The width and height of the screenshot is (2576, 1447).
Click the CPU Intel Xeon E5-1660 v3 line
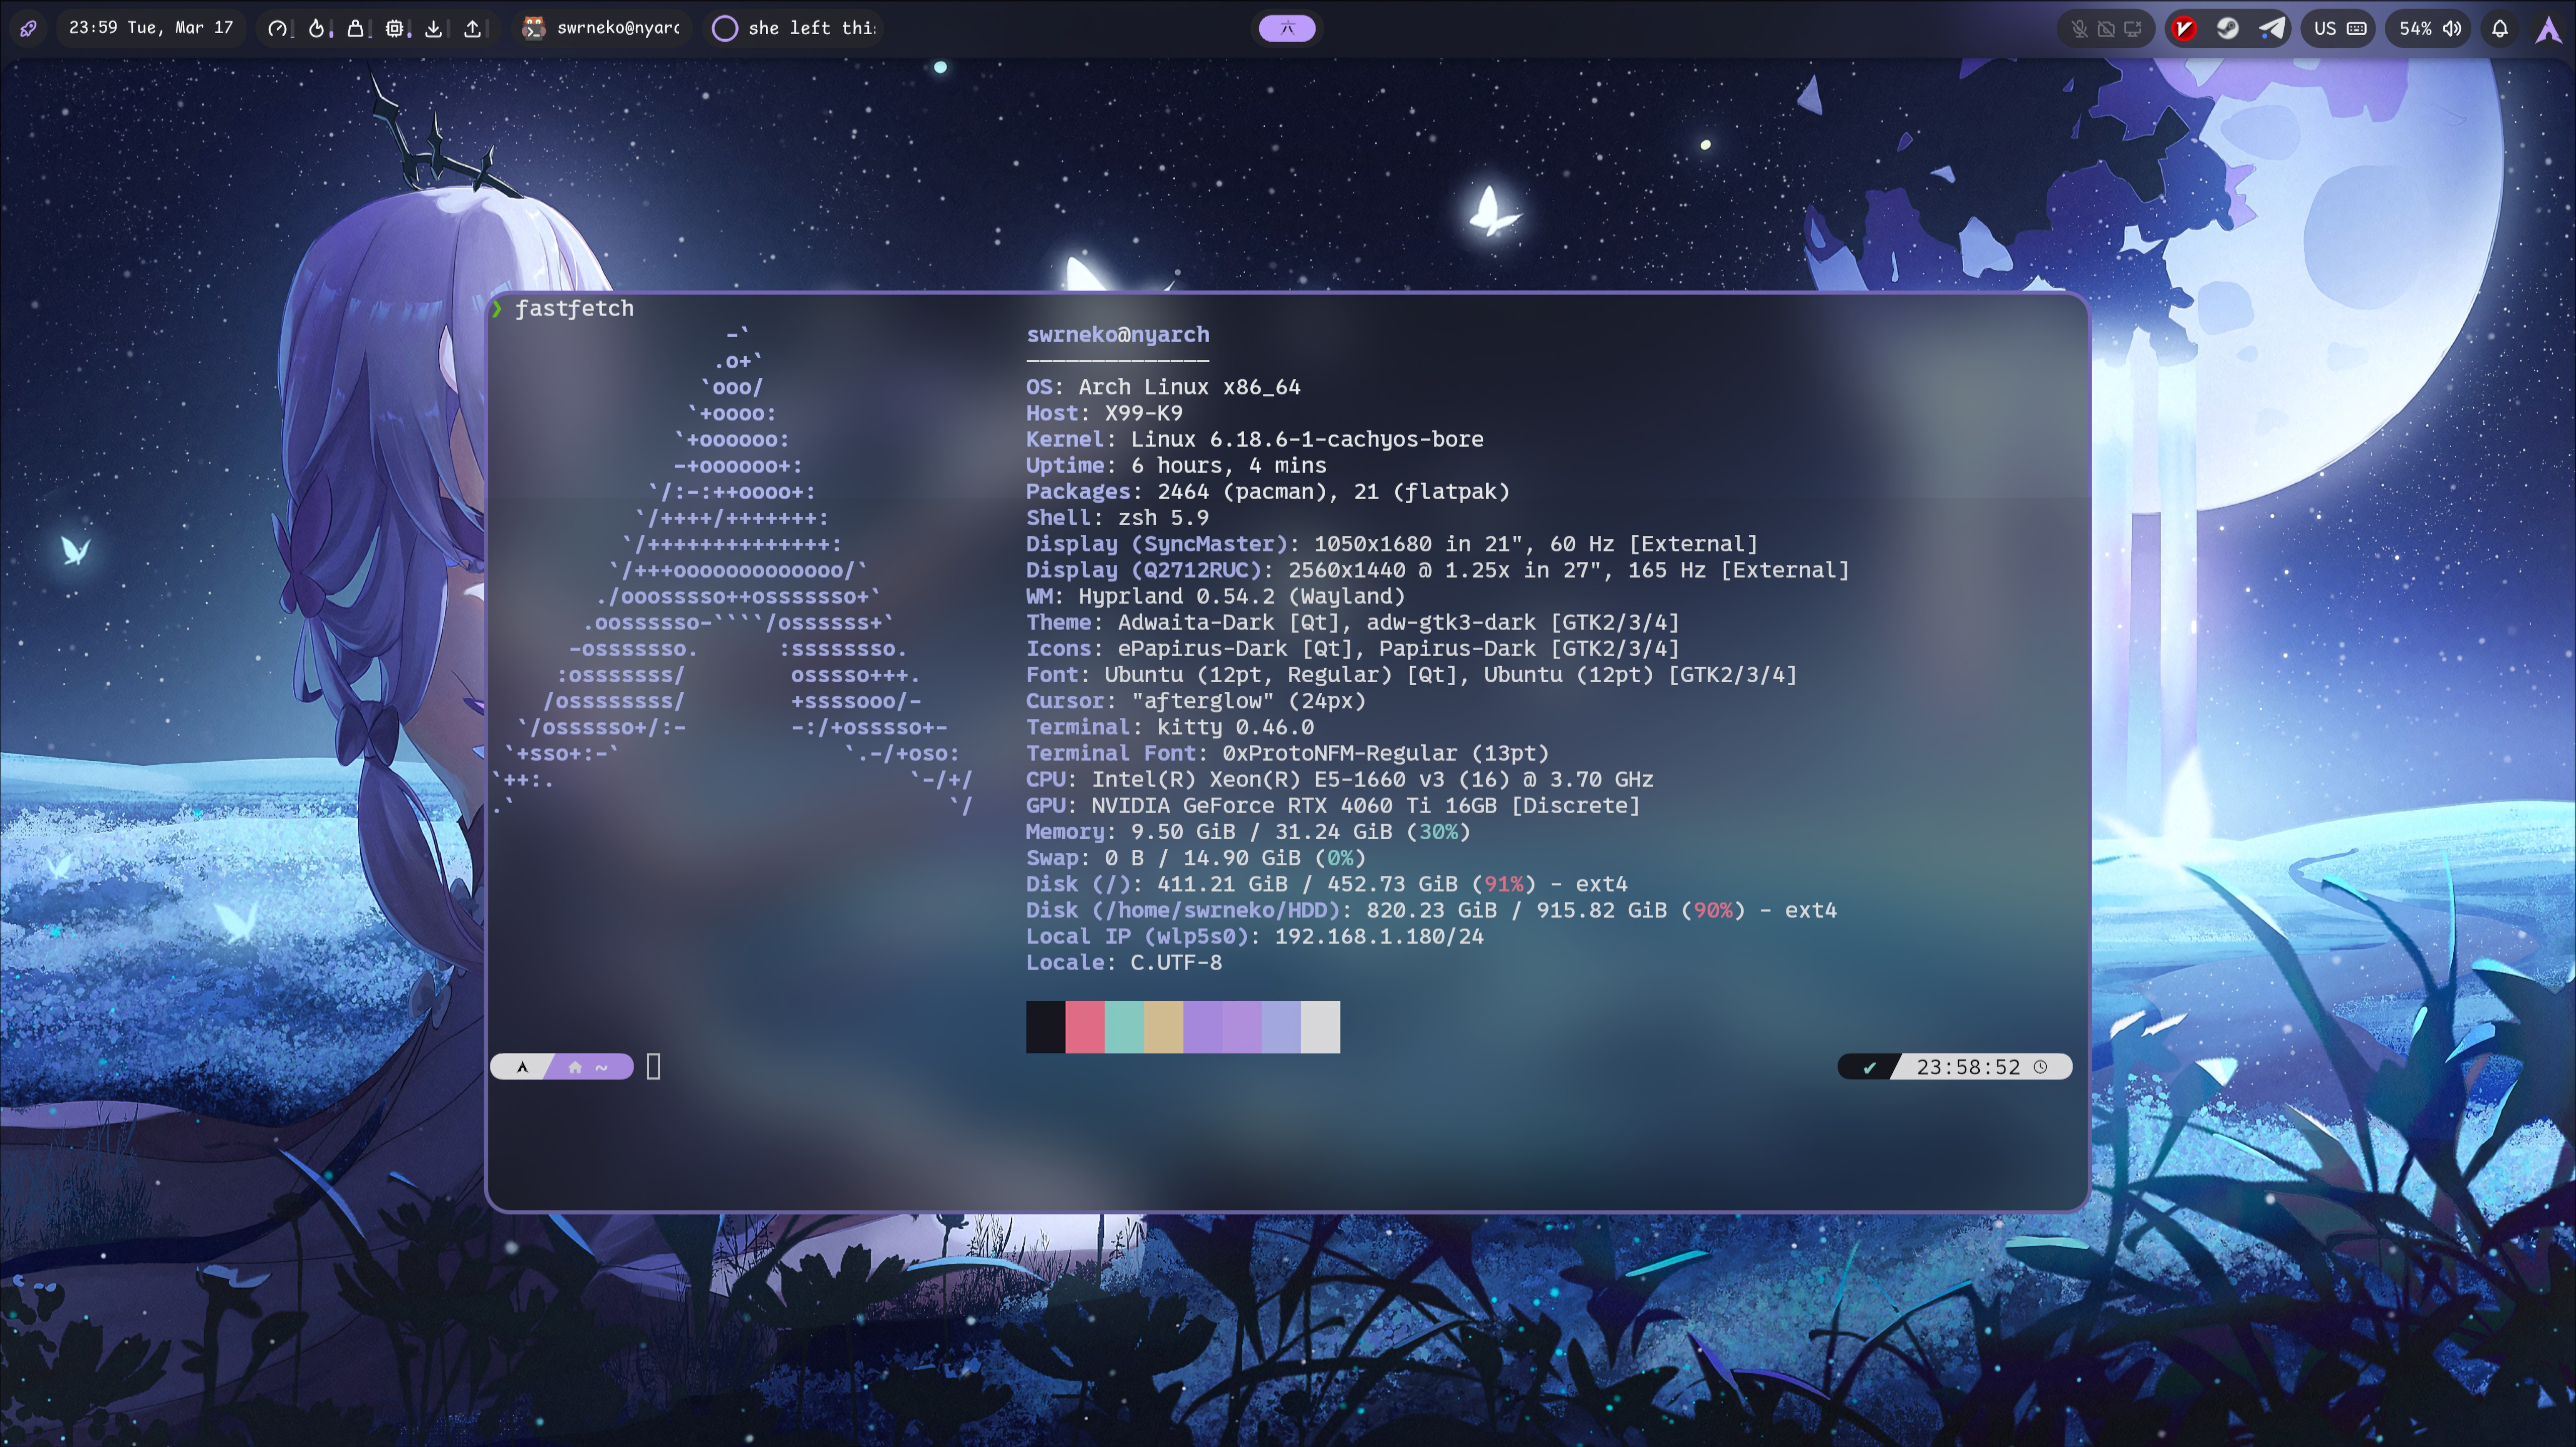pos(1340,779)
